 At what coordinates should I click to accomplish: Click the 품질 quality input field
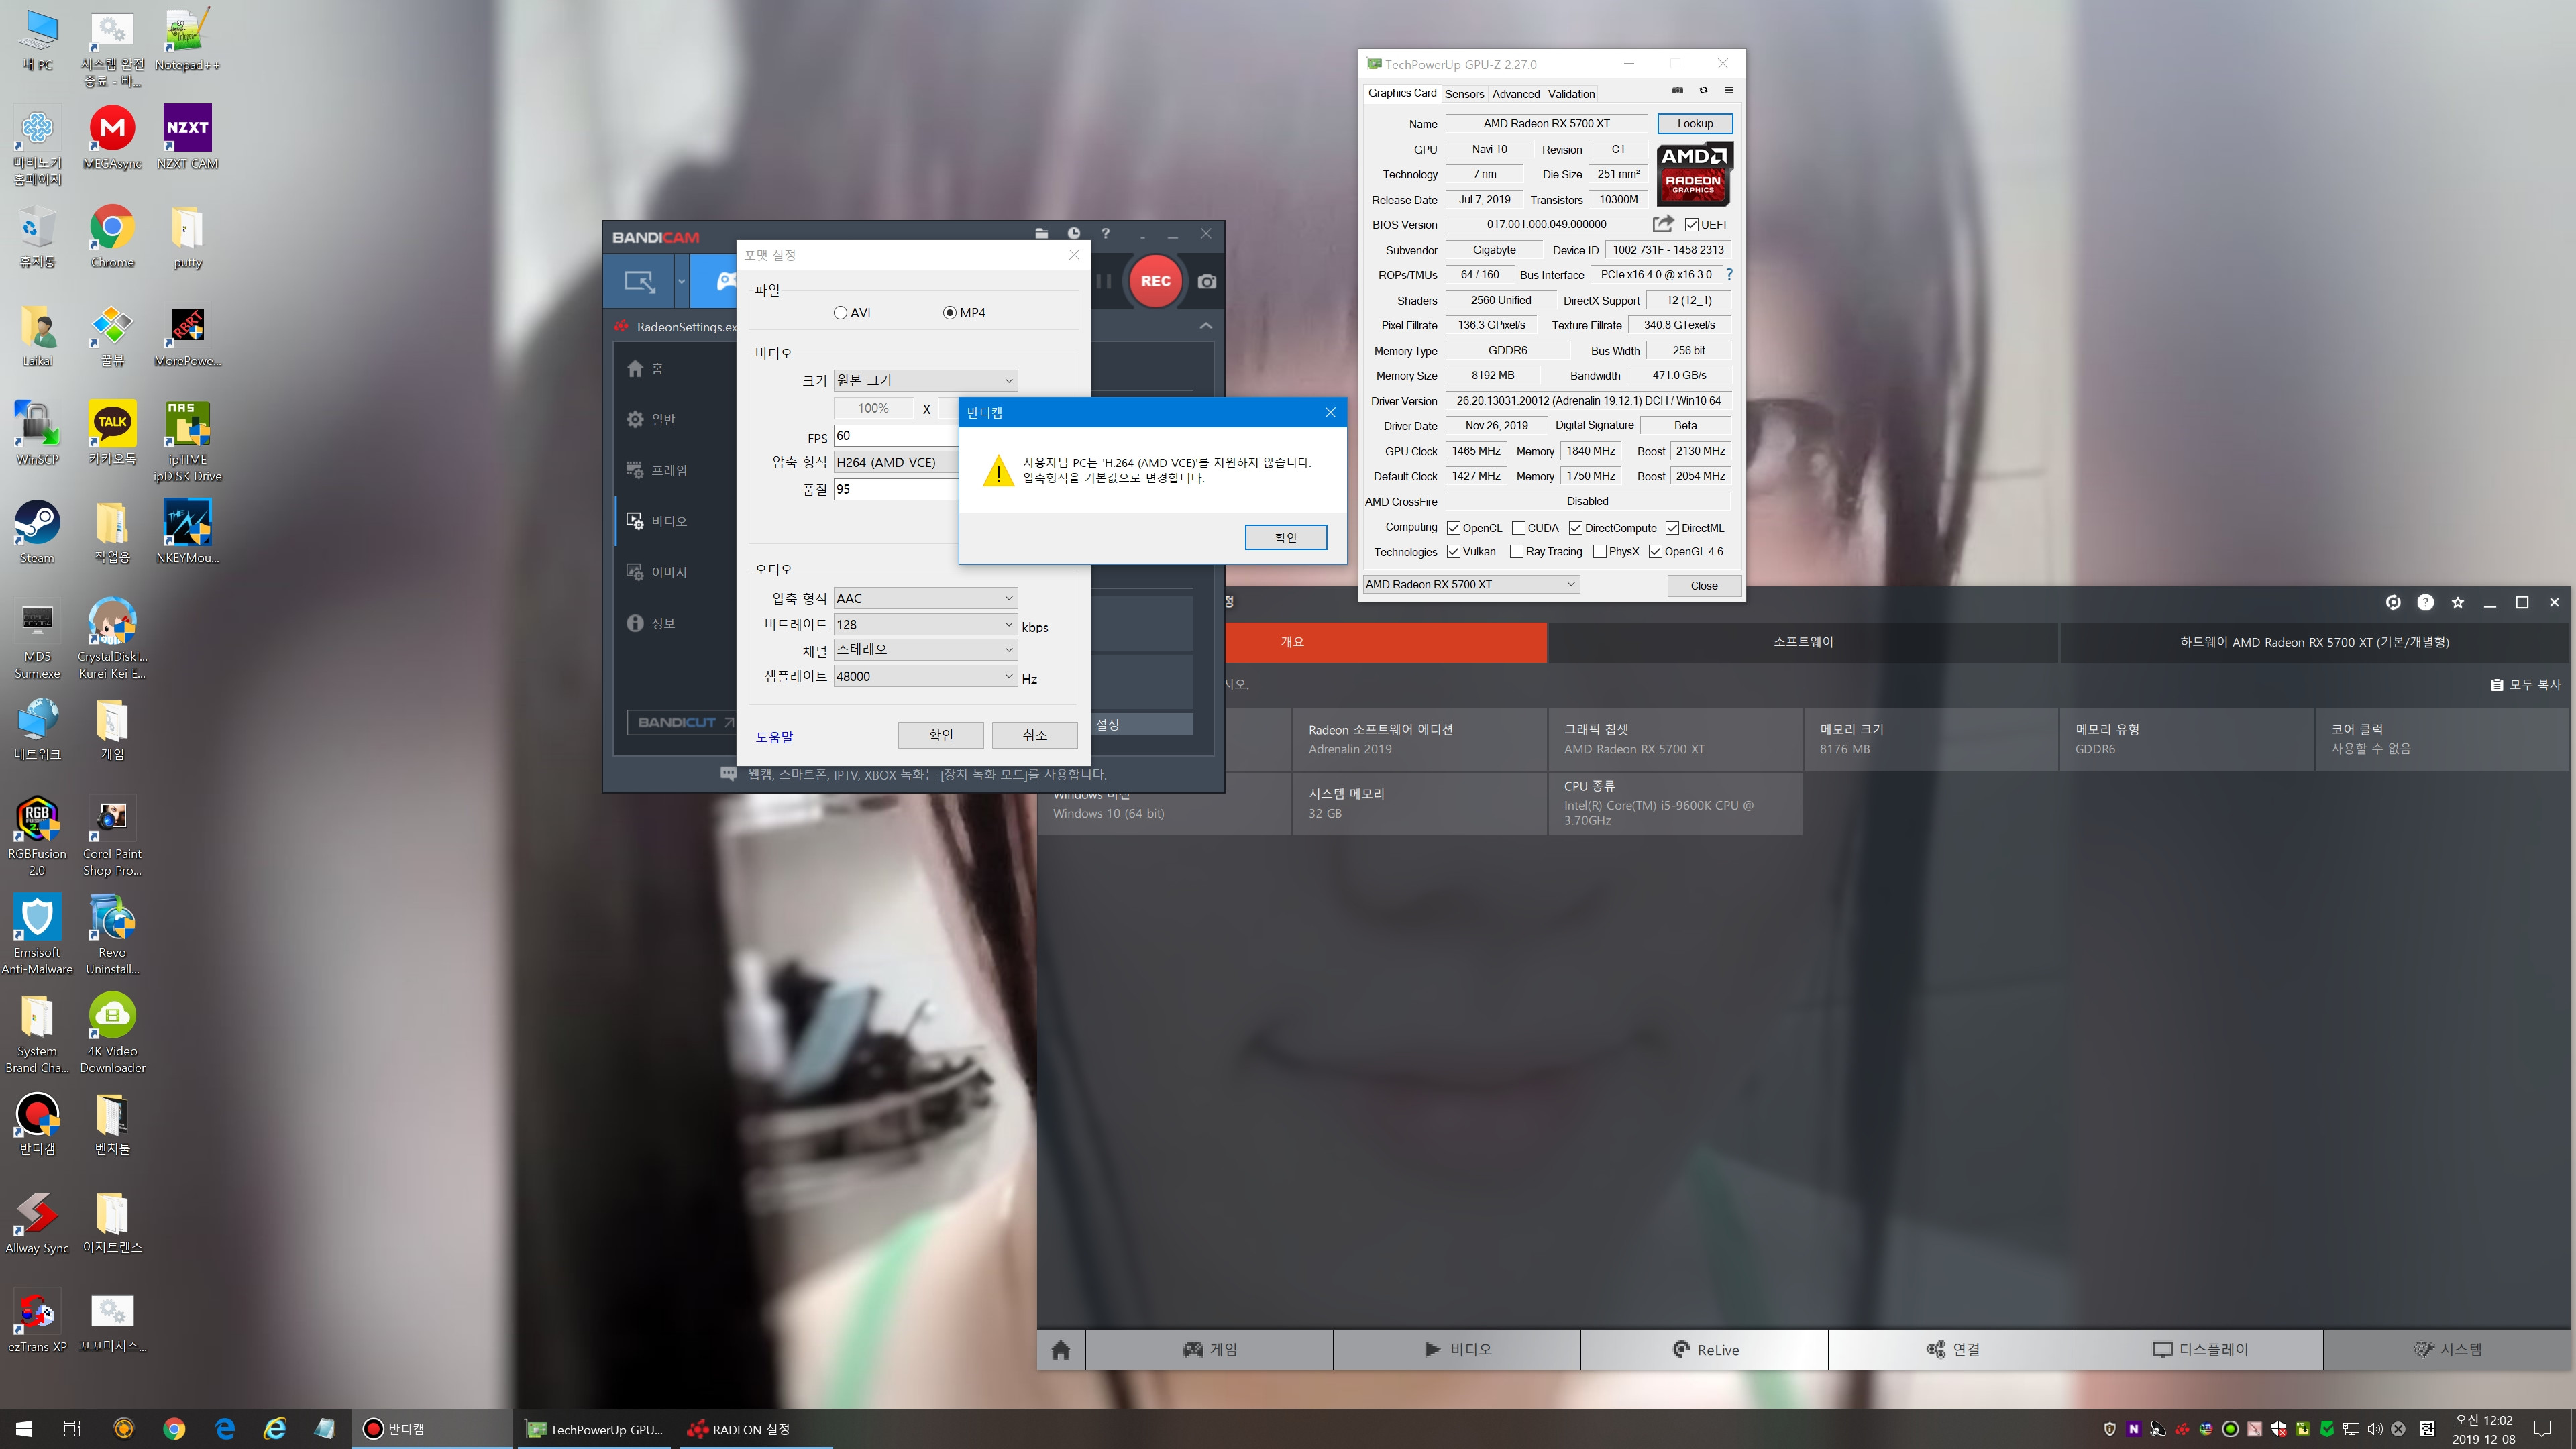coord(895,489)
